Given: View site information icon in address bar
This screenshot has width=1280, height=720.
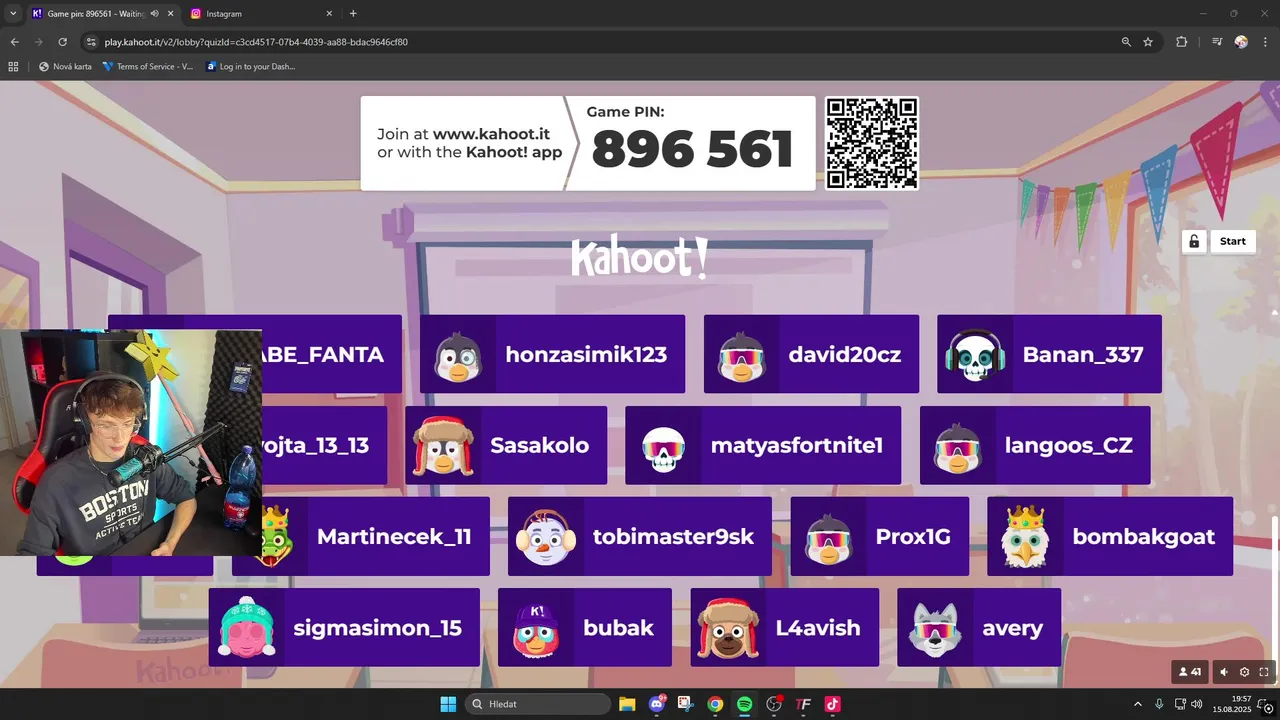Looking at the screenshot, I should [91, 42].
